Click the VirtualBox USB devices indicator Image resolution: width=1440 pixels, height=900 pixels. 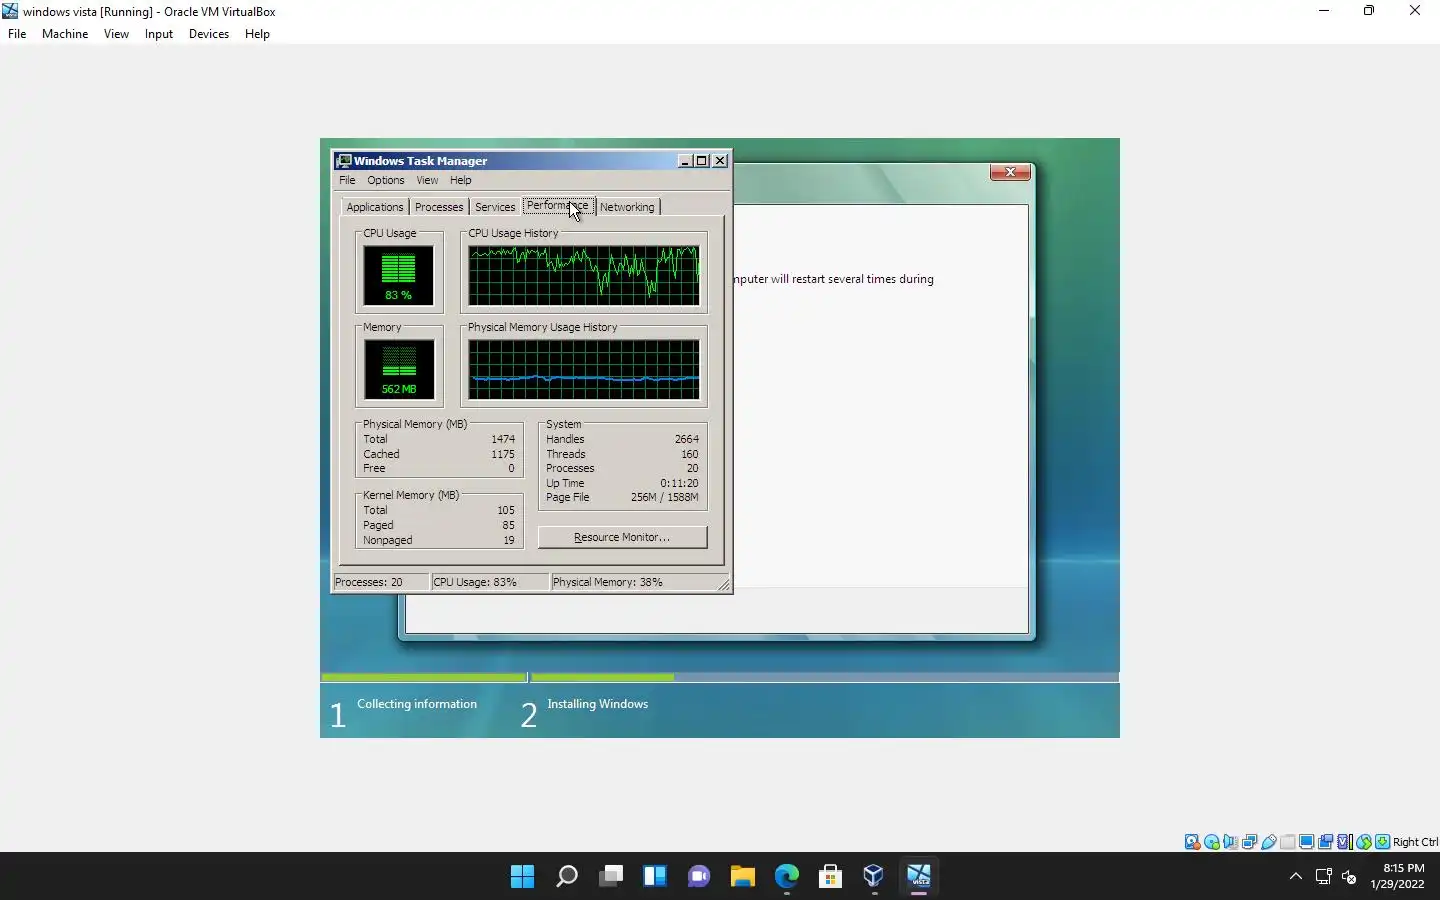click(1269, 842)
